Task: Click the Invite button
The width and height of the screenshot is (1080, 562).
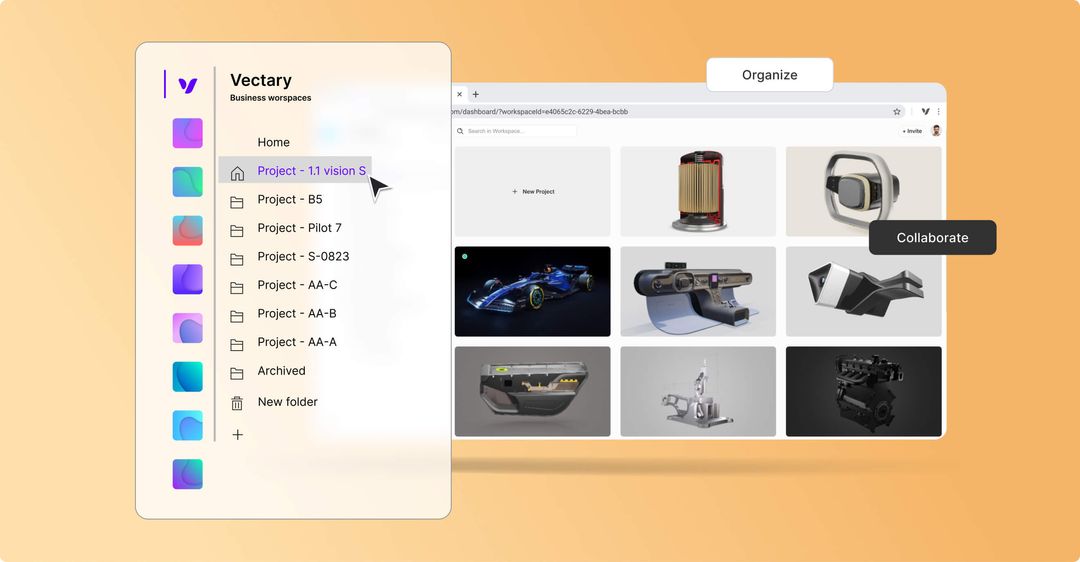Action: 912,131
